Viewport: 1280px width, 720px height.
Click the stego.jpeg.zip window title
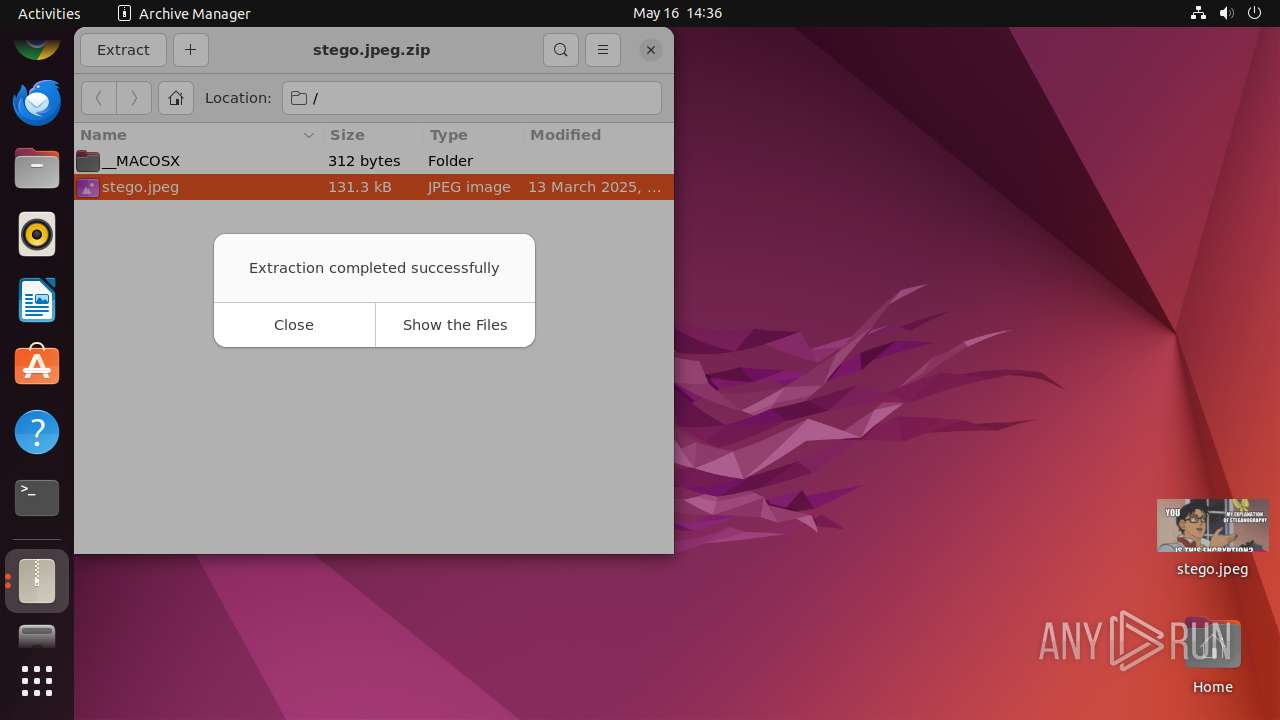(372, 50)
